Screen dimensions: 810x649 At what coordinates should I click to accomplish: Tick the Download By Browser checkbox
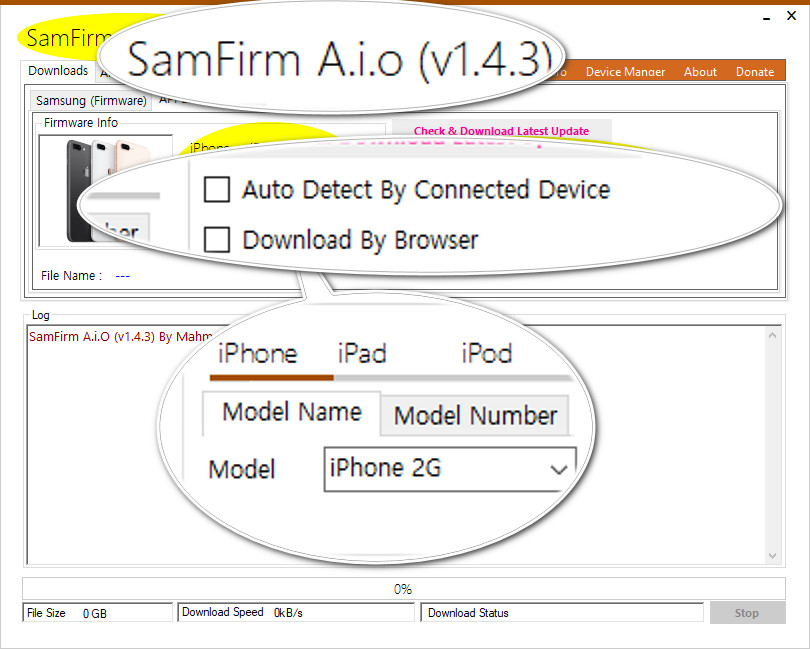(x=216, y=240)
